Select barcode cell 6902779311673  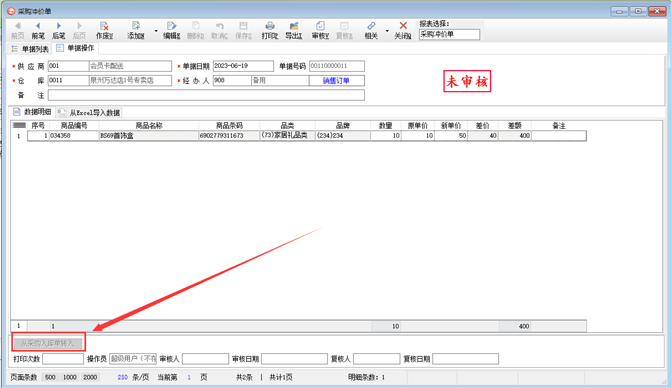tap(229, 136)
